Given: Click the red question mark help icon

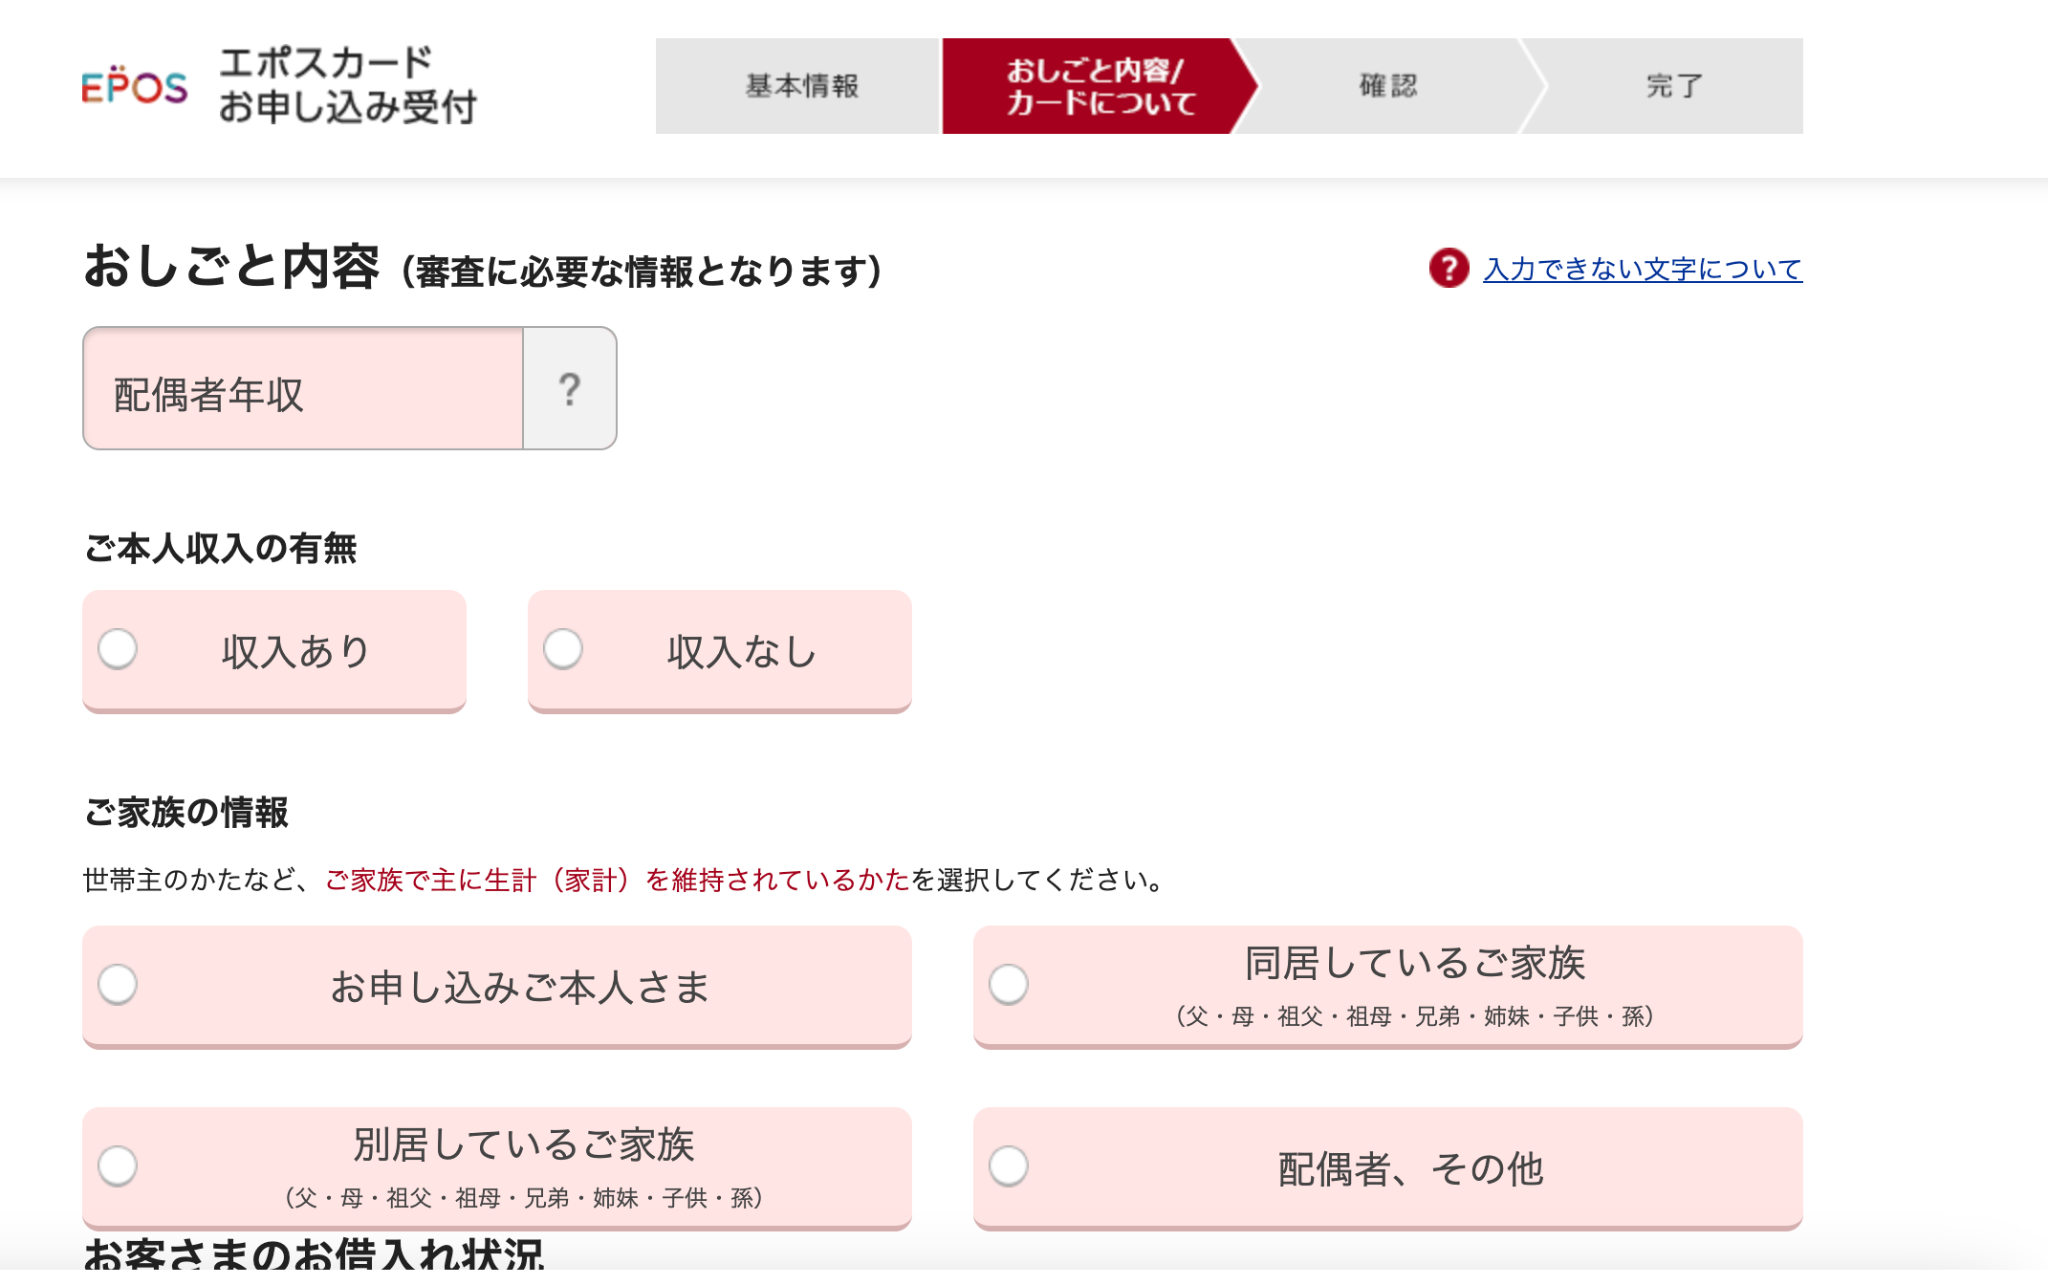Looking at the screenshot, I should [x=1448, y=268].
